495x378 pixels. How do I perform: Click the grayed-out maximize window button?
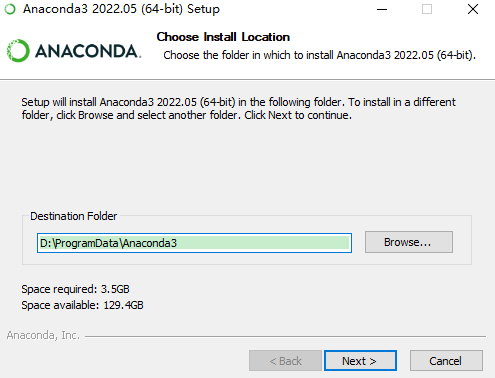[x=427, y=9]
